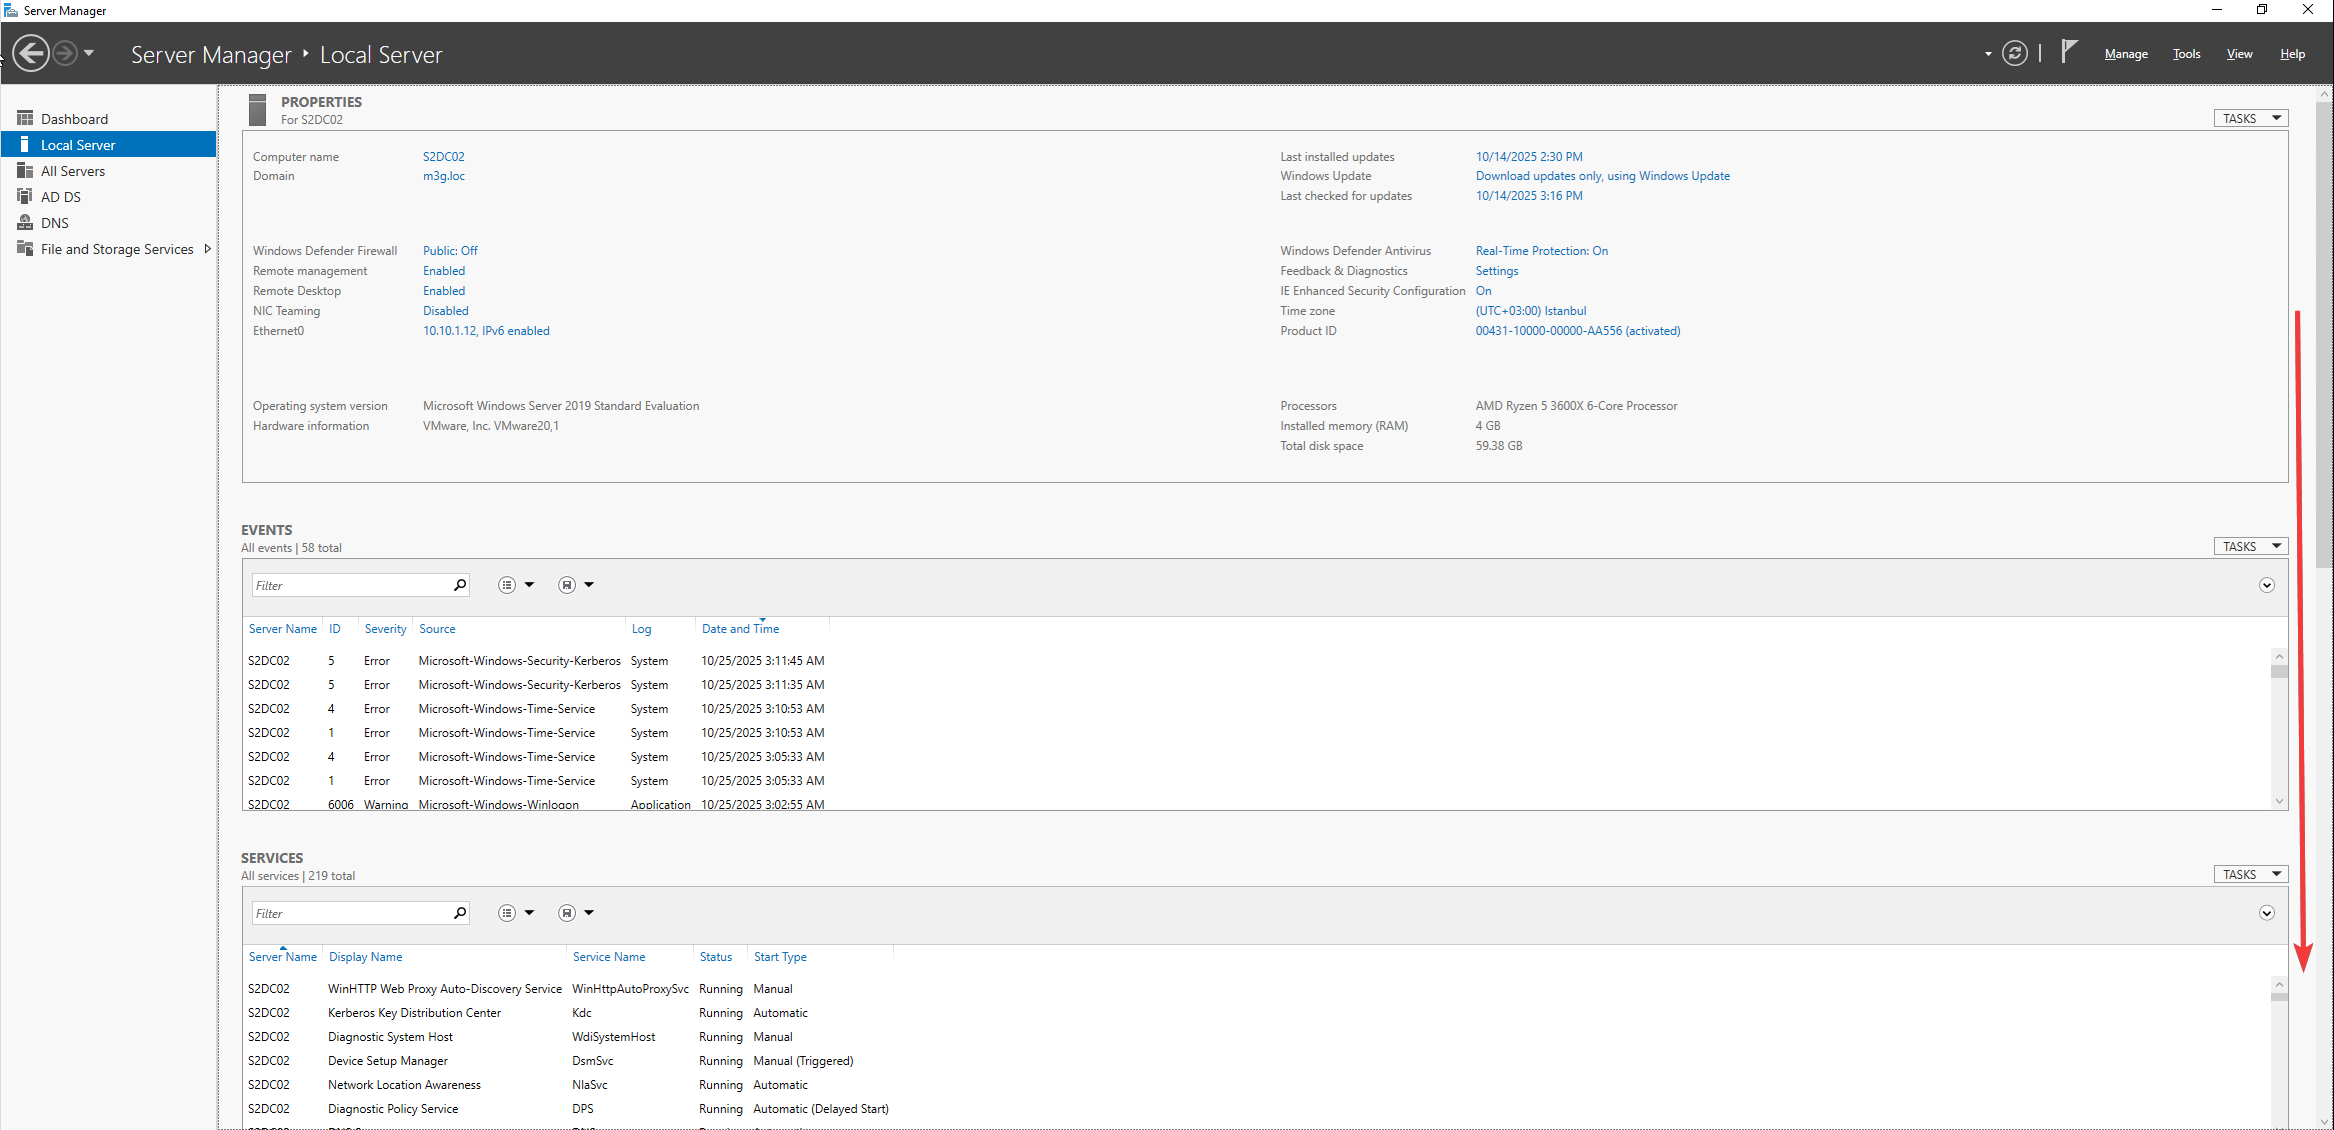Click Windows Defender Firewall Public: Off link

(450, 251)
